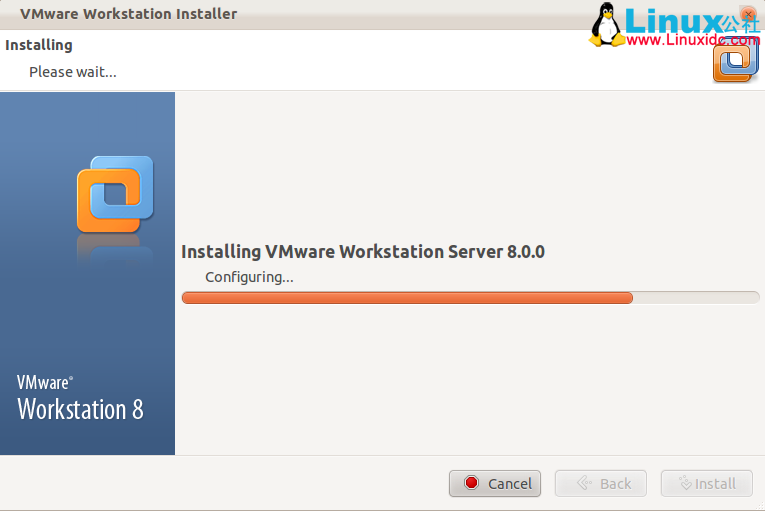This screenshot has width=765, height=512.
Task: Click the disabled Install button
Action: (x=706, y=483)
